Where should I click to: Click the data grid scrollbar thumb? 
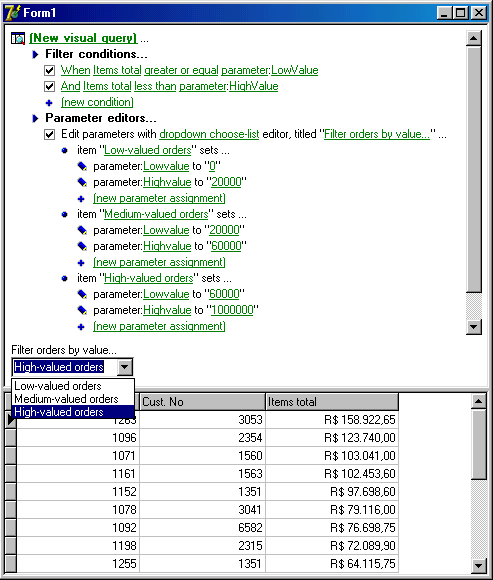click(479, 444)
